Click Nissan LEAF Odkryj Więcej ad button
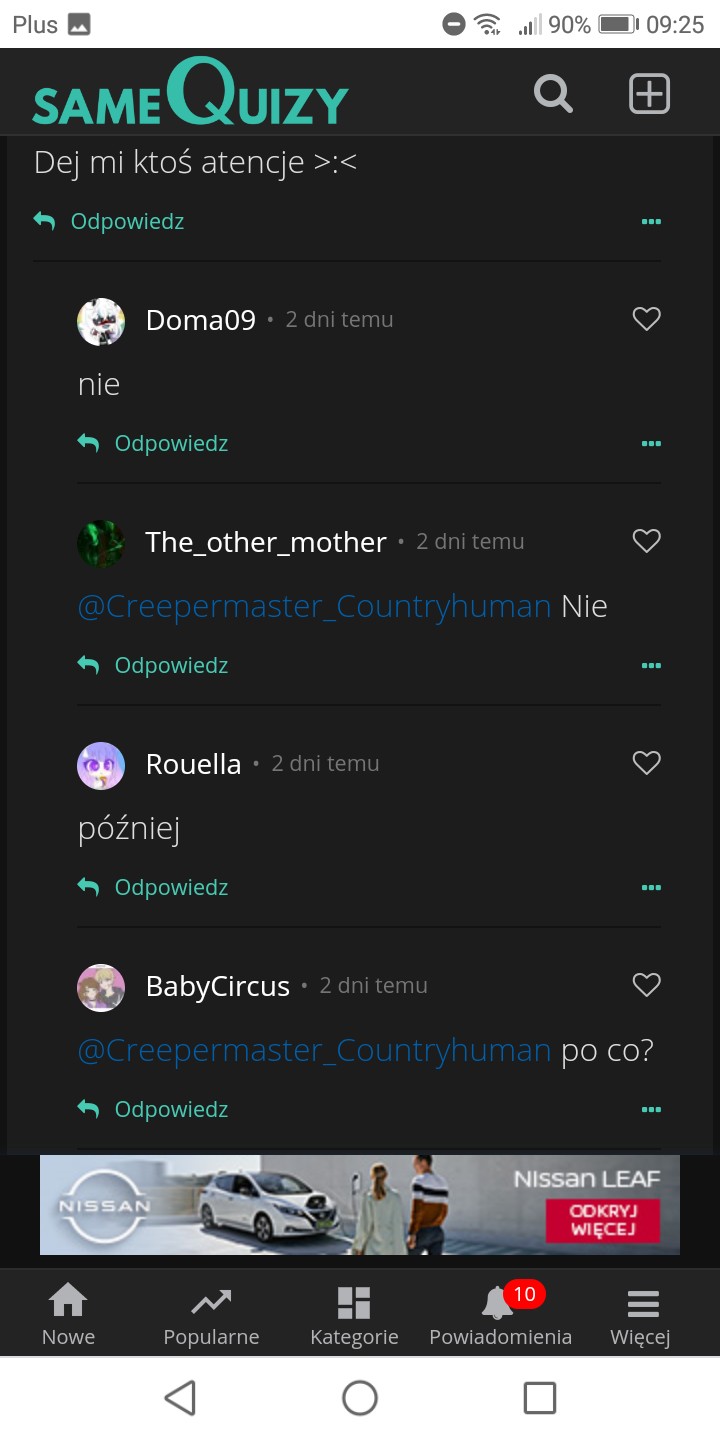The width and height of the screenshot is (720, 1440). click(603, 1220)
